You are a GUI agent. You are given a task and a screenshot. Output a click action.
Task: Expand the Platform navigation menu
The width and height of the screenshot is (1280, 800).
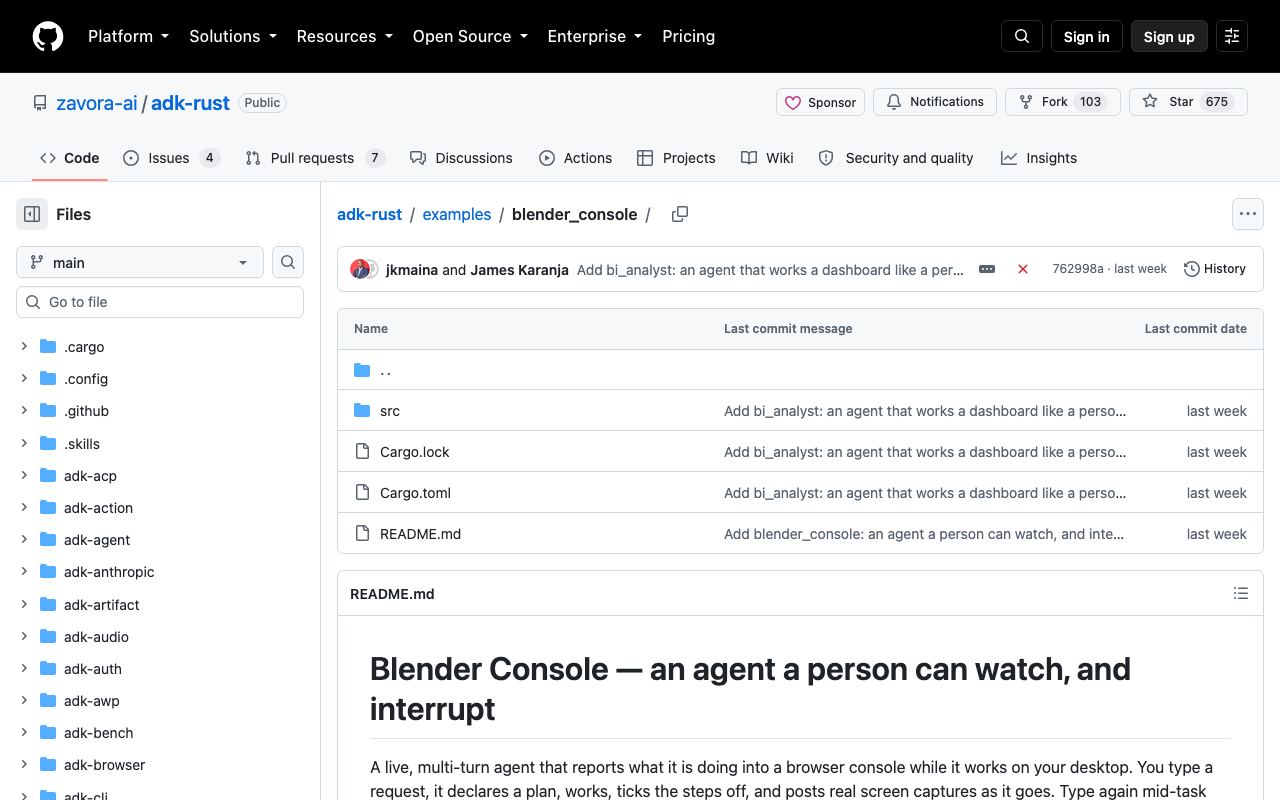(129, 36)
